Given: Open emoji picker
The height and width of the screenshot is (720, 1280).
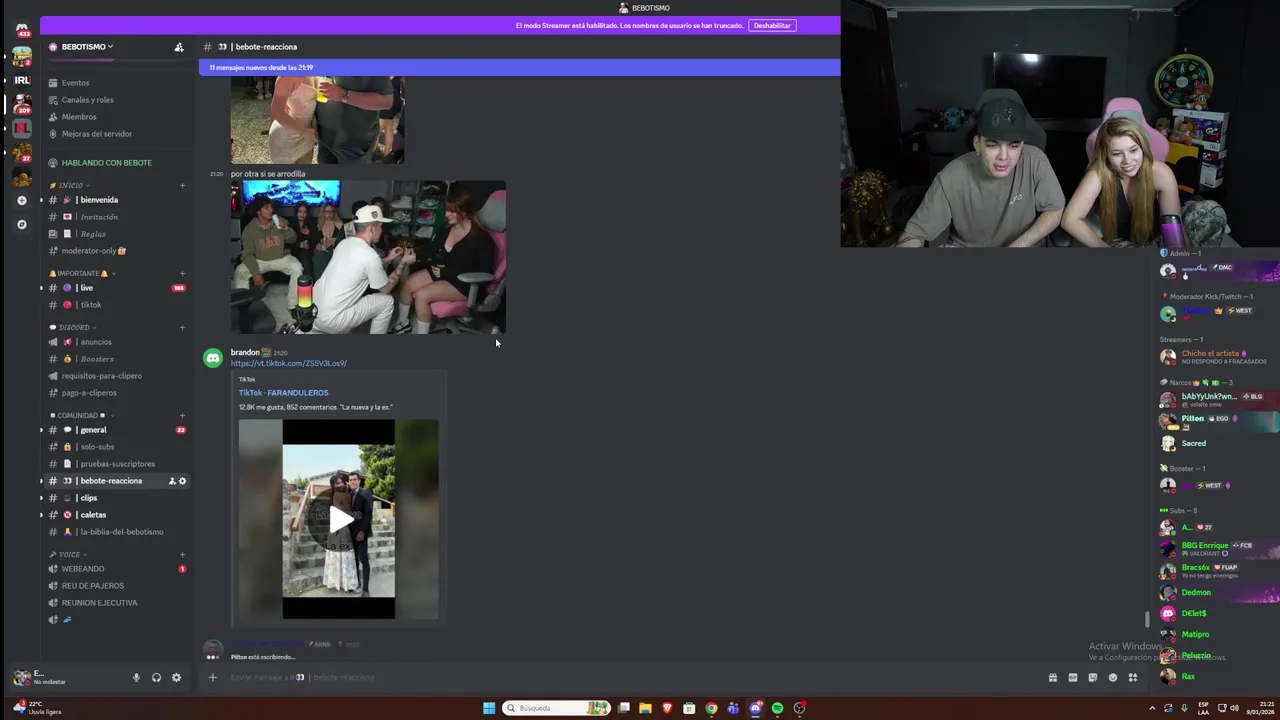Looking at the screenshot, I should pyautogui.click(x=1112, y=677).
